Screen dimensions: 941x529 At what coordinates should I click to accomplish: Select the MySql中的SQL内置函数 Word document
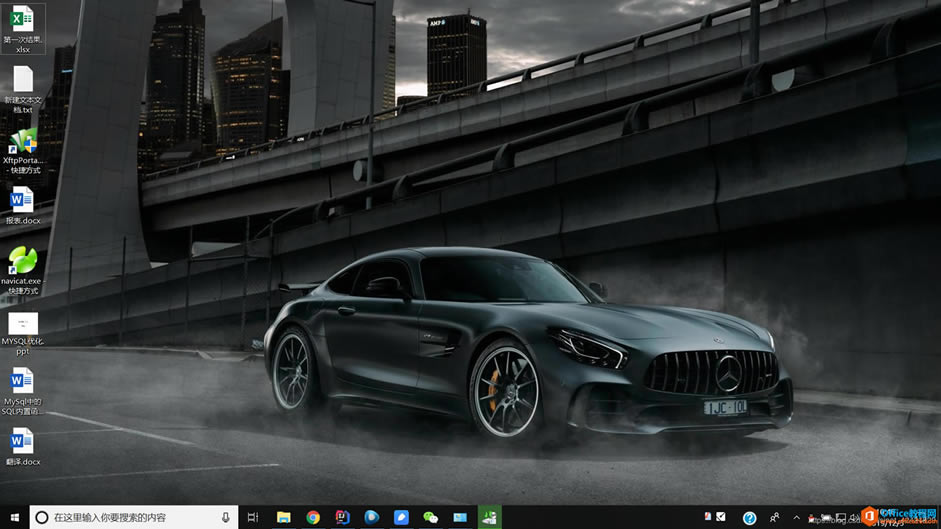coord(23,391)
